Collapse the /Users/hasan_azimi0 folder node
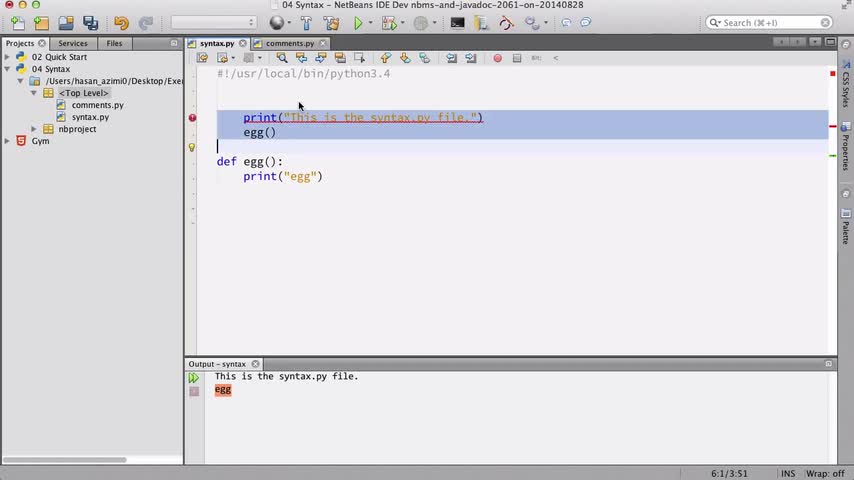854x480 pixels. [x=20, y=81]
